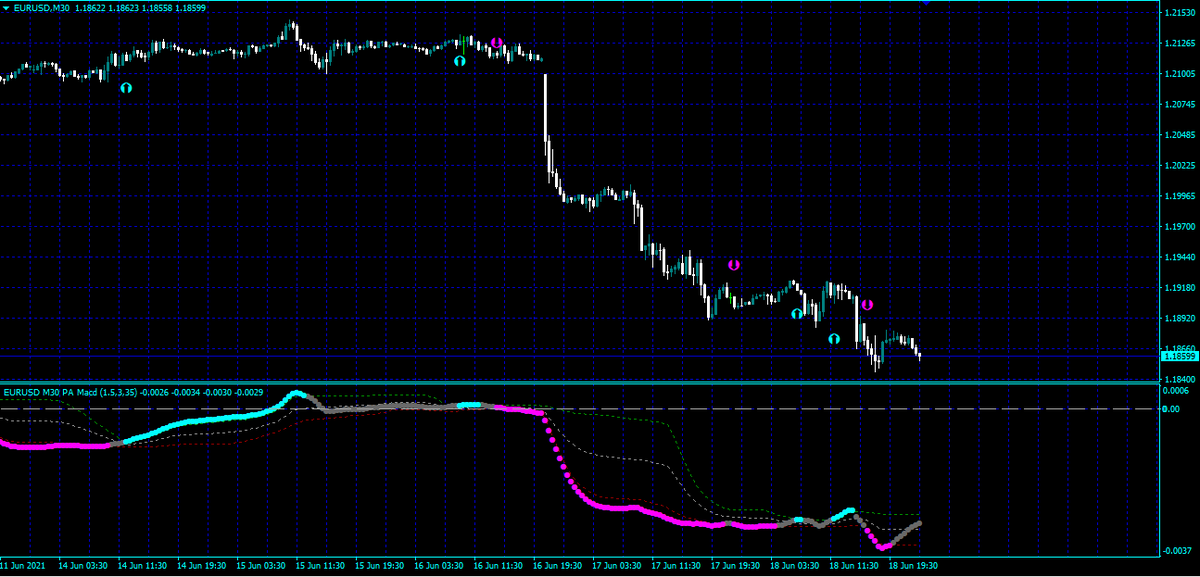Click price scale value 1.21530
The height and width of the screenshot is (577, 1200).
[1179, 12]
